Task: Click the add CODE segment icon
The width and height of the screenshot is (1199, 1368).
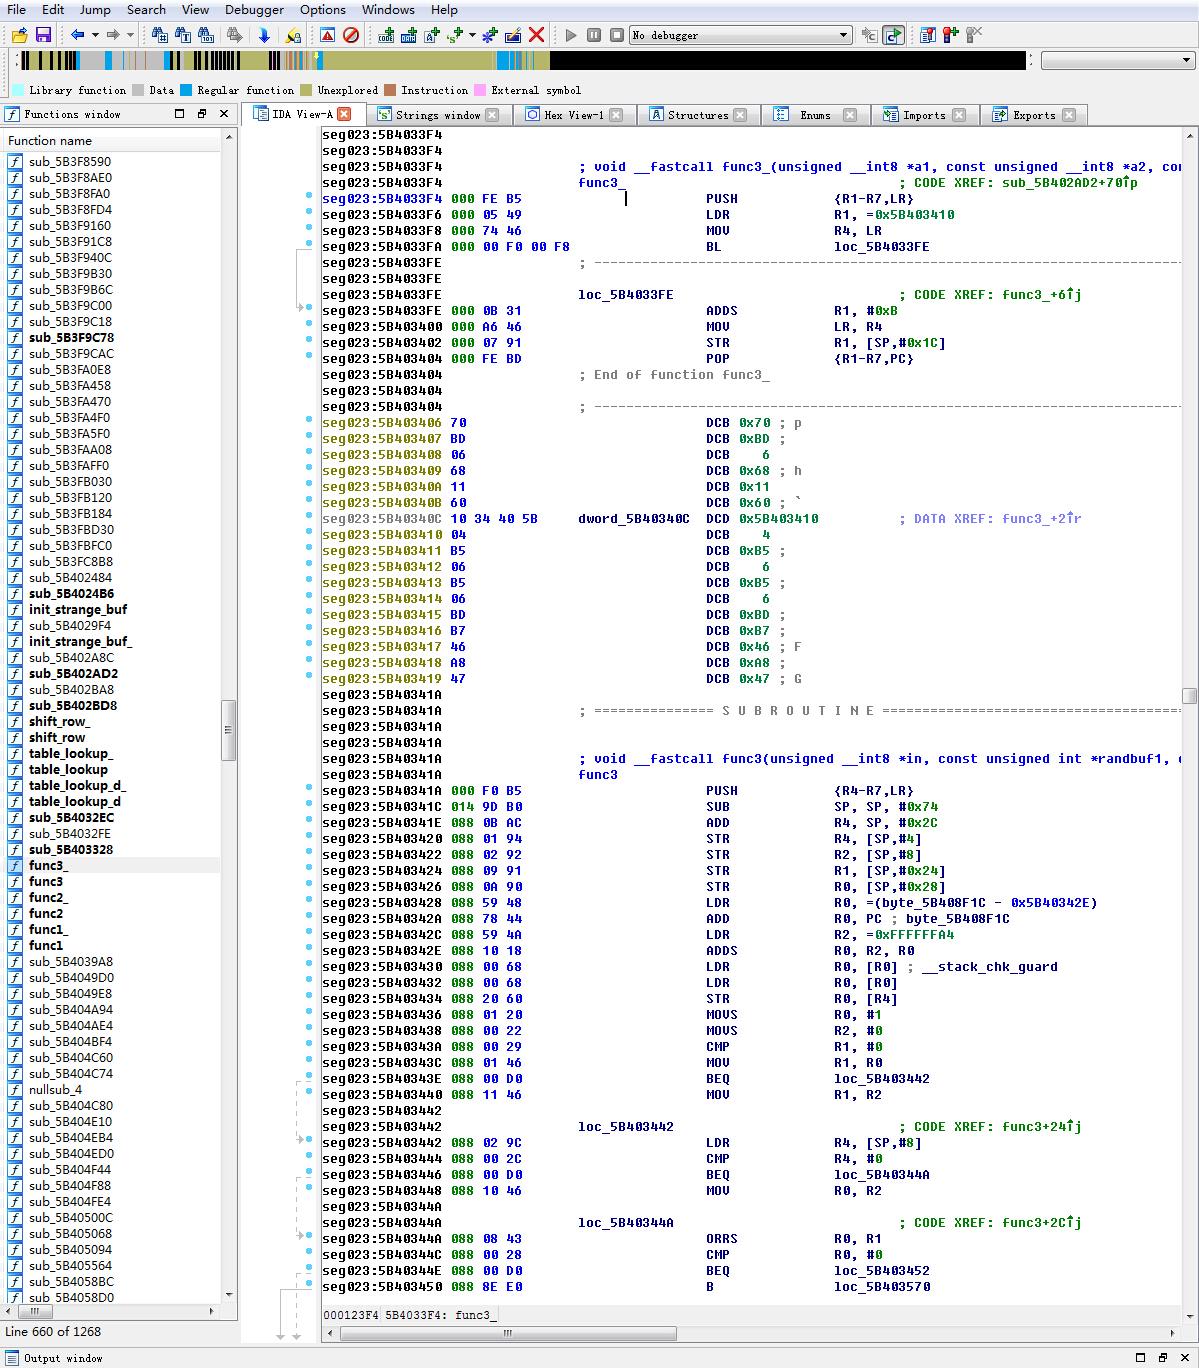Action: click(386, 35)
